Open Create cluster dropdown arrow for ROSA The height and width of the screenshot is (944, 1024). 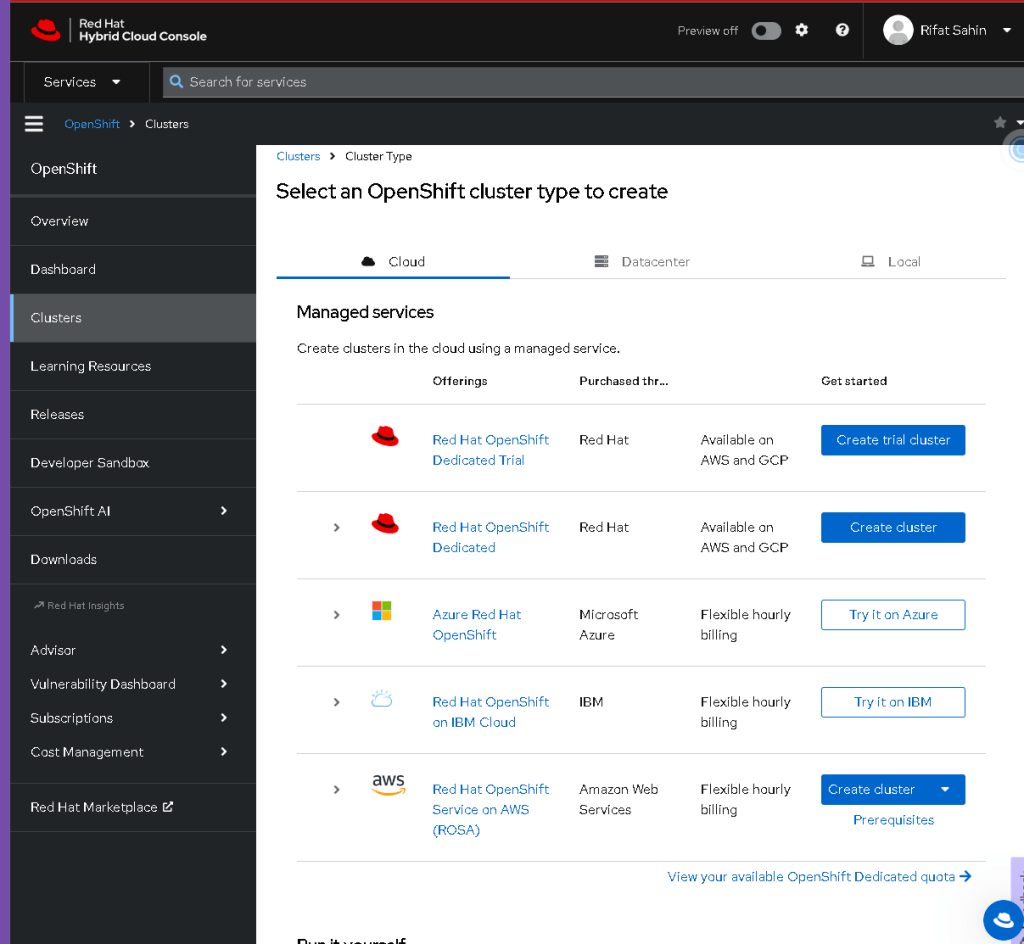pyautogui.click(x=945, y=789)
